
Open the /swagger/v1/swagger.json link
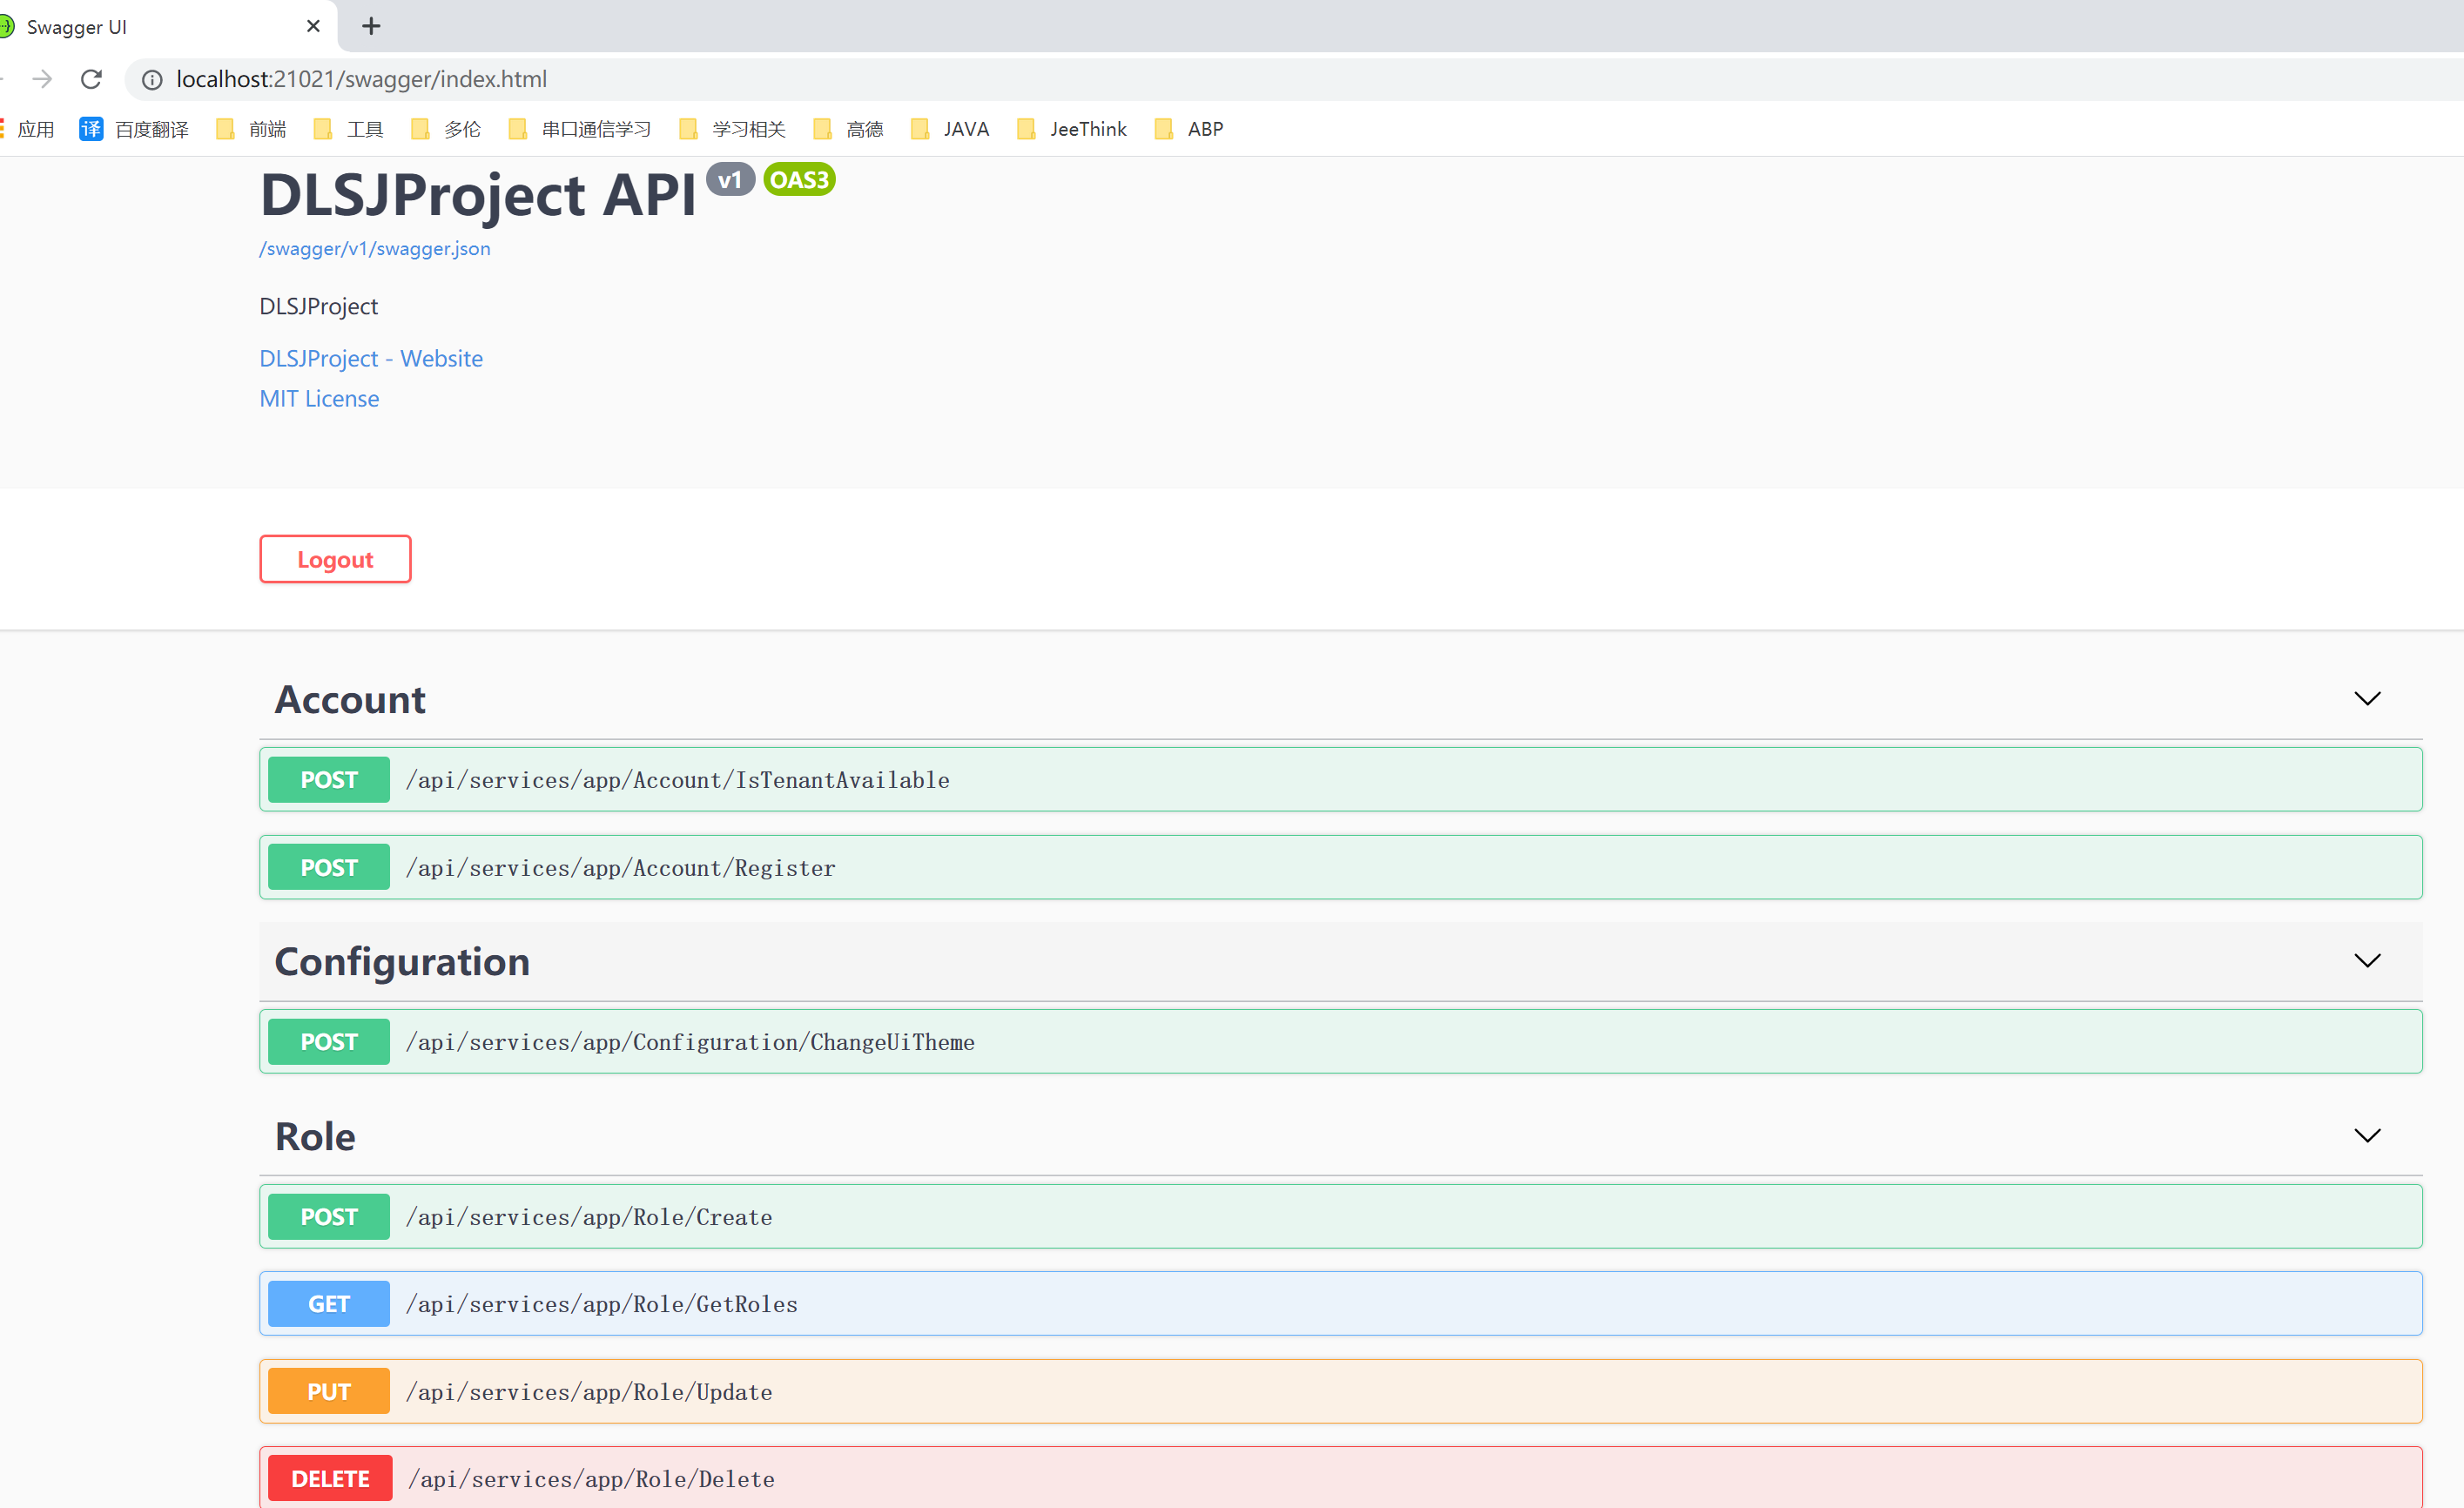tap(375, 248)
